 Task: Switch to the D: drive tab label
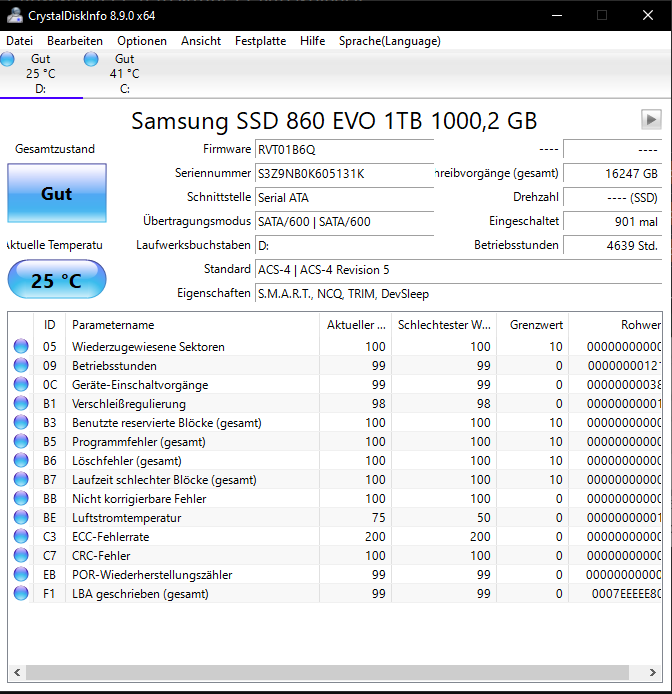coord(40,89)
